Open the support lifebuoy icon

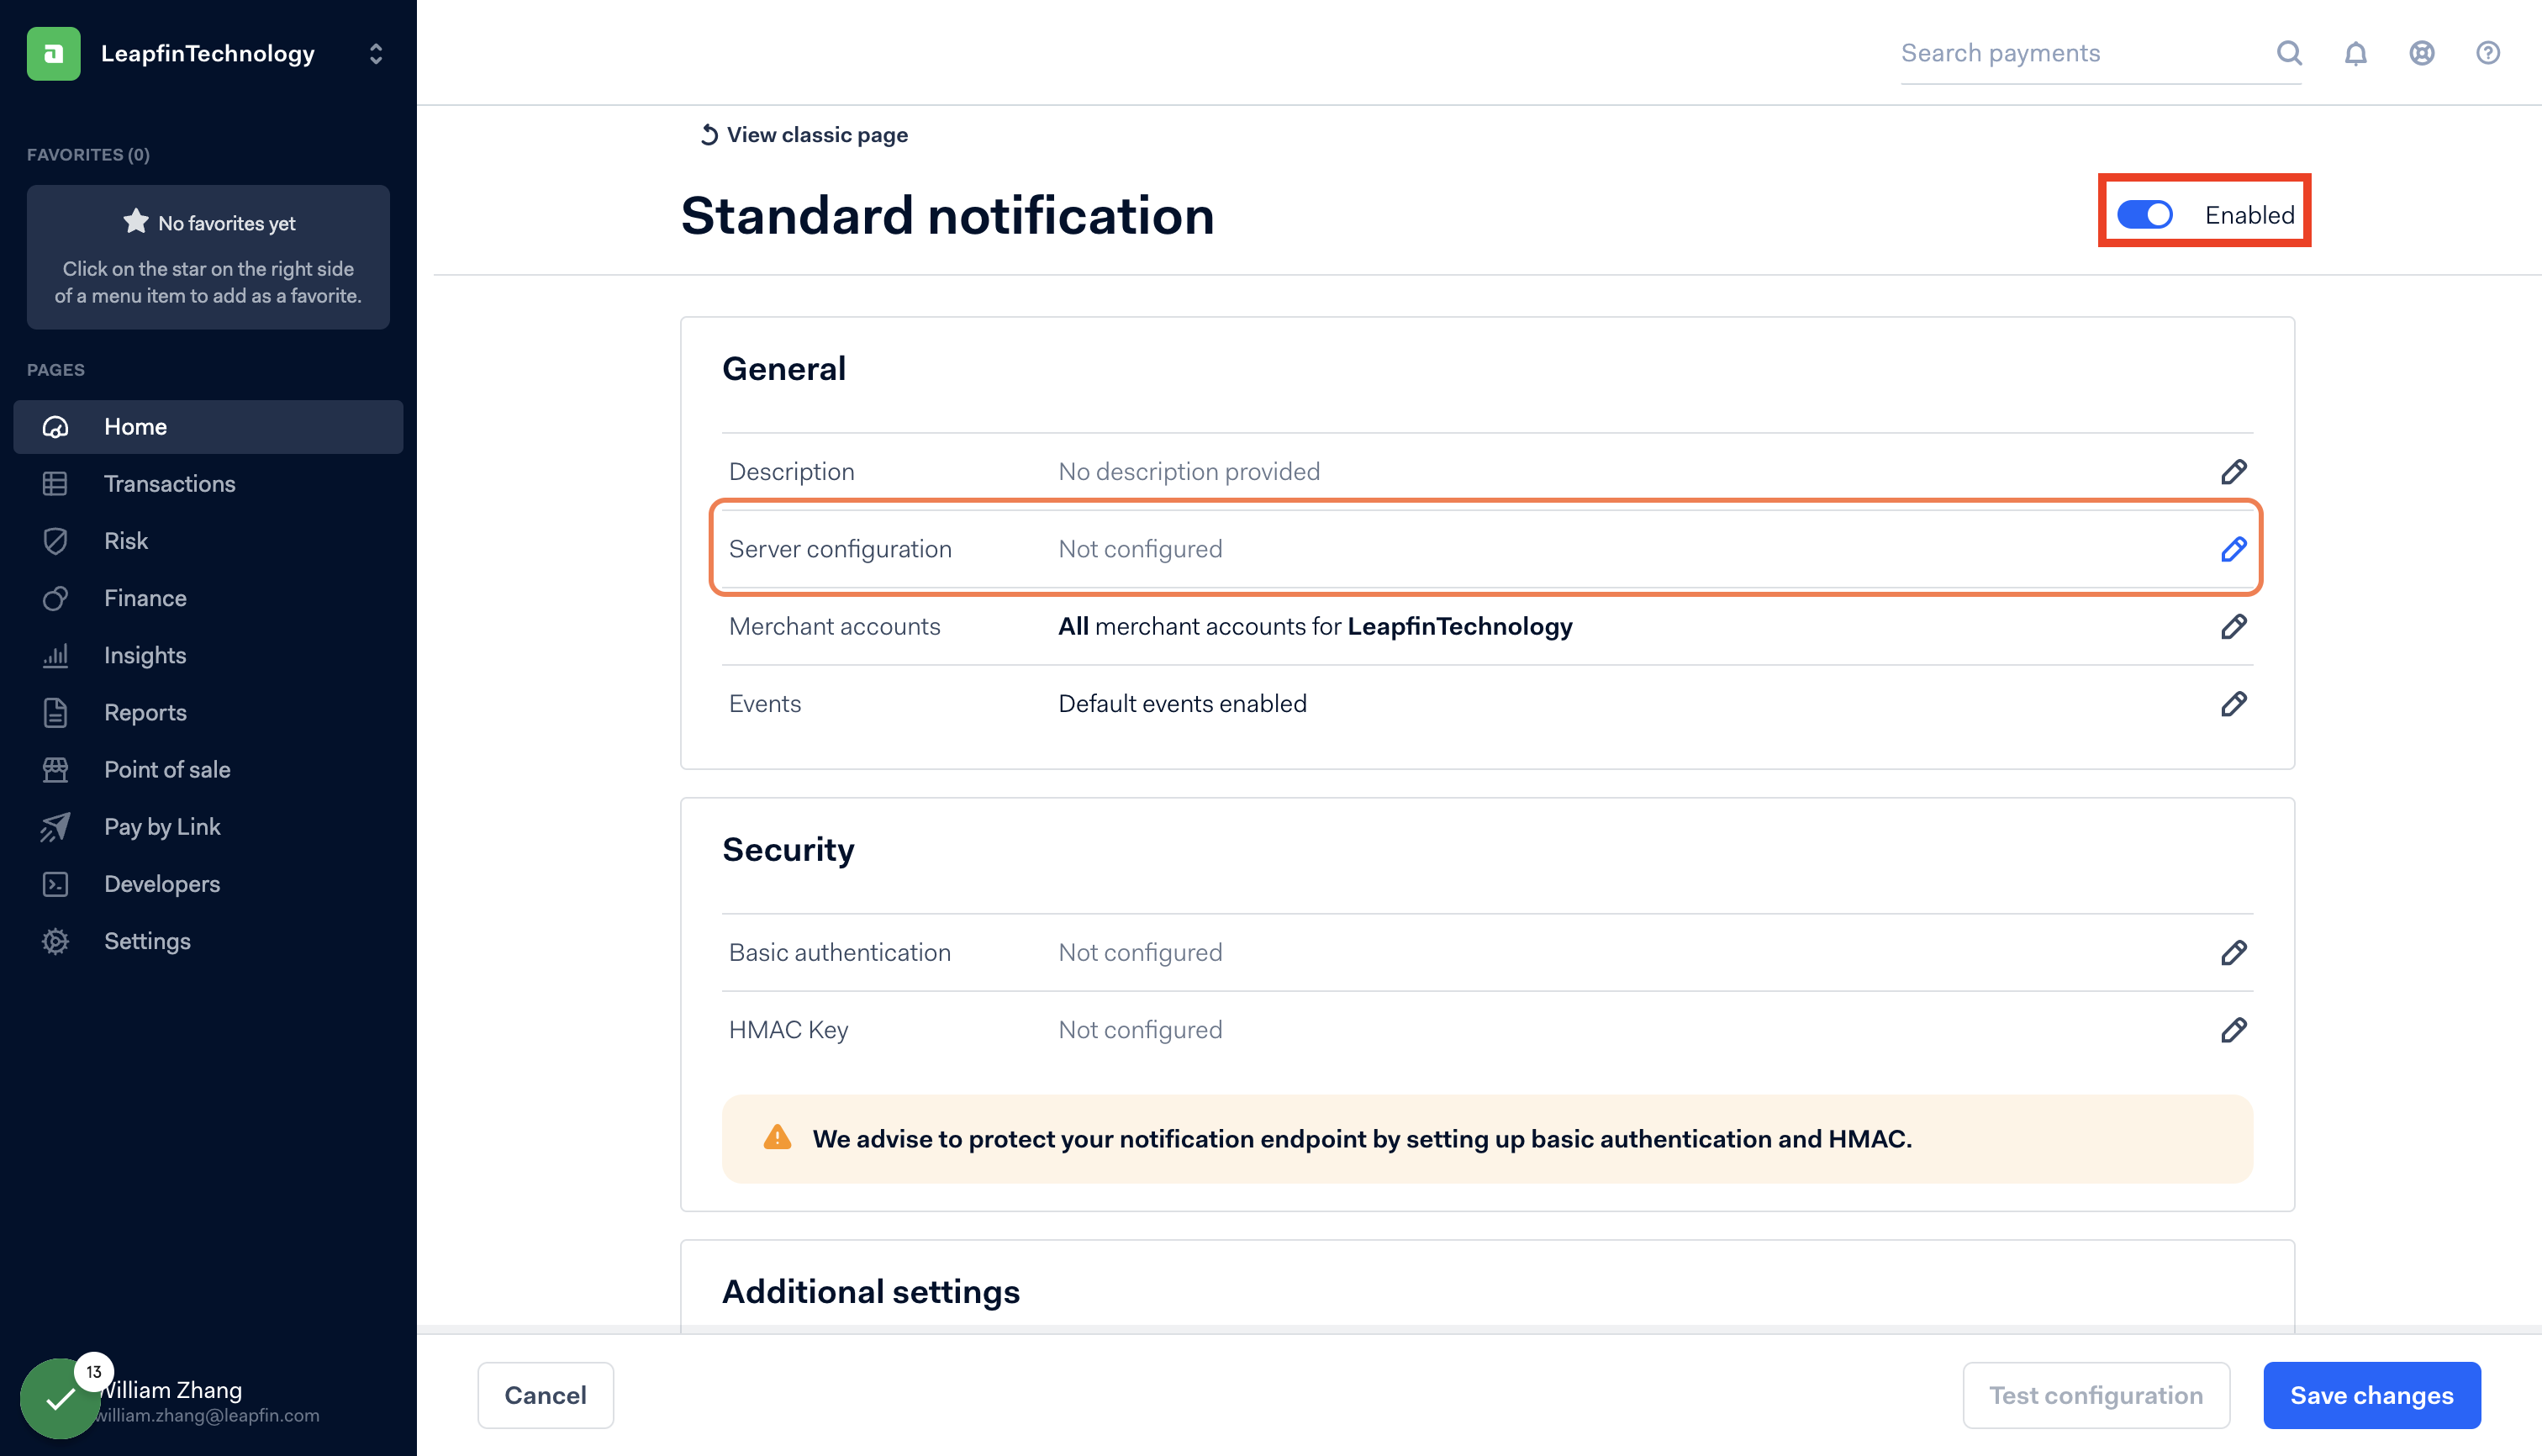click(x=2421, y=53)
